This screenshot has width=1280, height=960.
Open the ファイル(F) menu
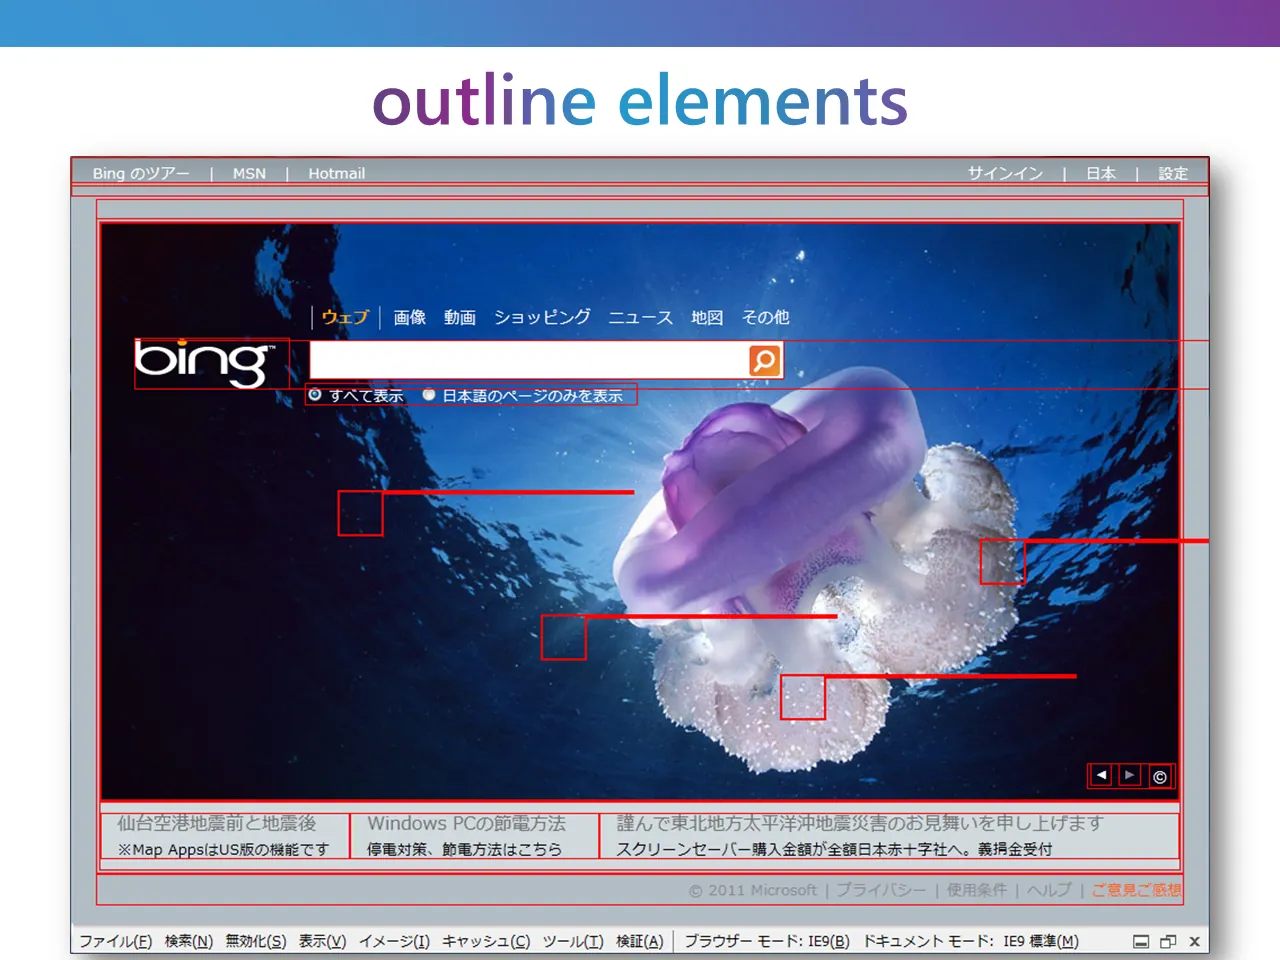(x=115, y=941)
